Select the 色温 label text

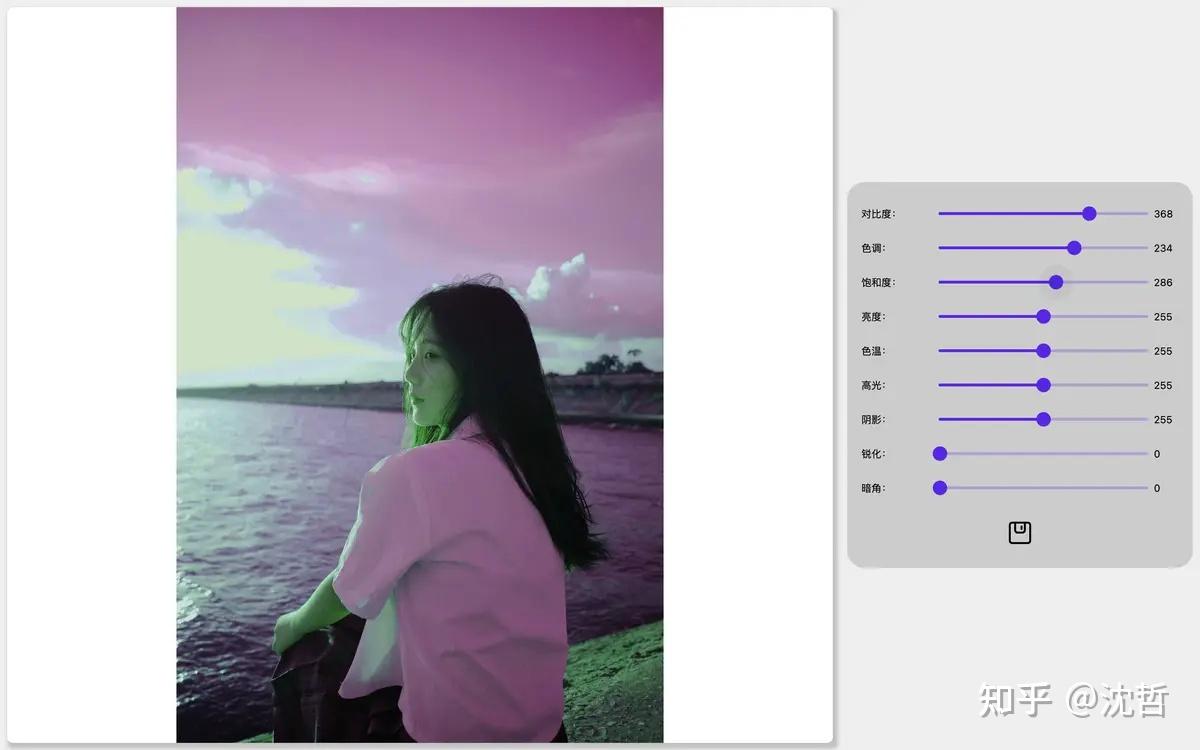[x=871, y=350]
